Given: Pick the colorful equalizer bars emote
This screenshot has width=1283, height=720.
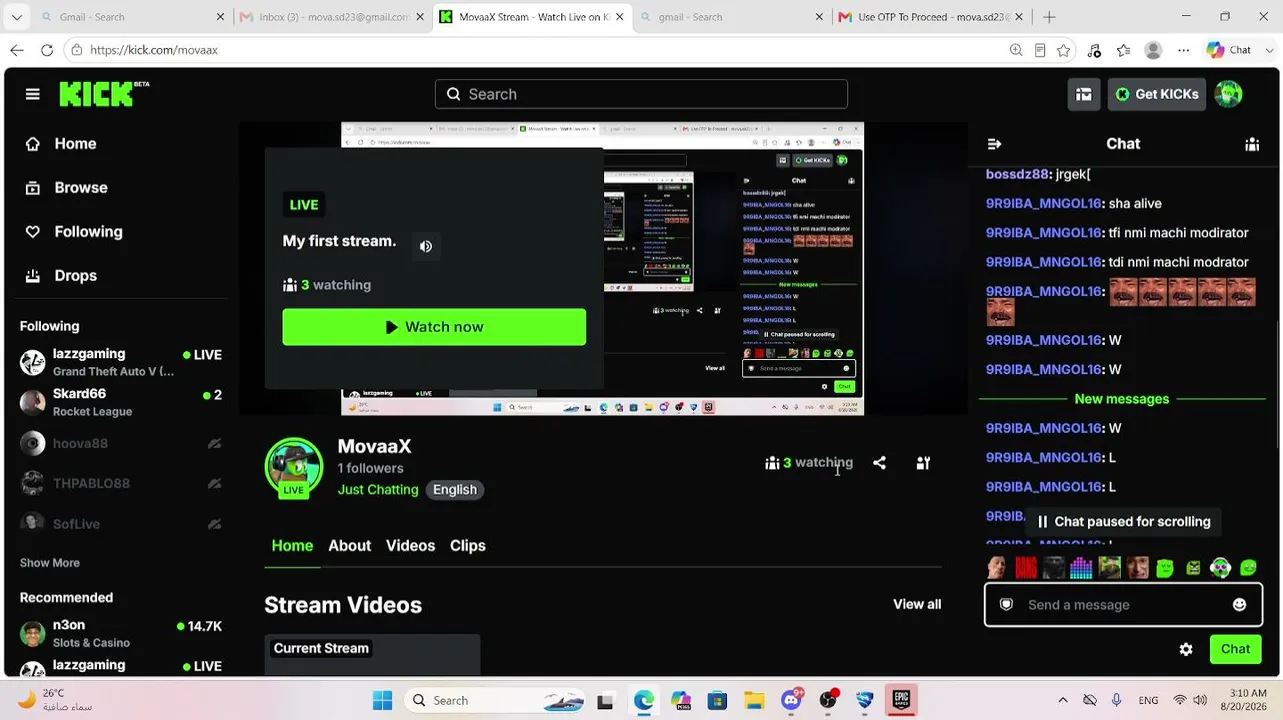Looking at the screenshot, I should pyautogui.click(x=1081, y=568).
